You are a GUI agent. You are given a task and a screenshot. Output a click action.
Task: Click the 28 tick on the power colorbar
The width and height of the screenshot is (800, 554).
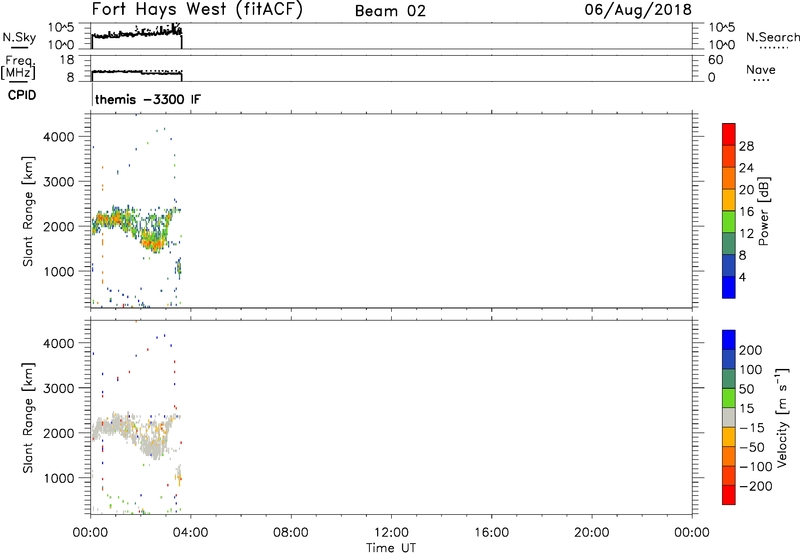point(746,146)
